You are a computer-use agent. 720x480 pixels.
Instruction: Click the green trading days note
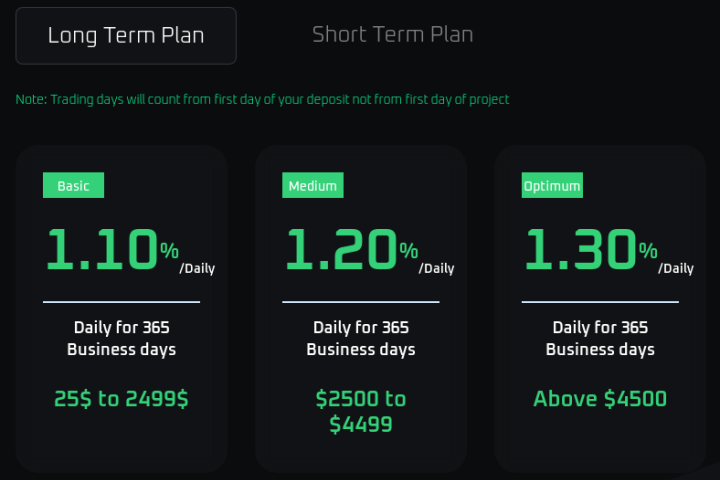[x=262, y=99]
